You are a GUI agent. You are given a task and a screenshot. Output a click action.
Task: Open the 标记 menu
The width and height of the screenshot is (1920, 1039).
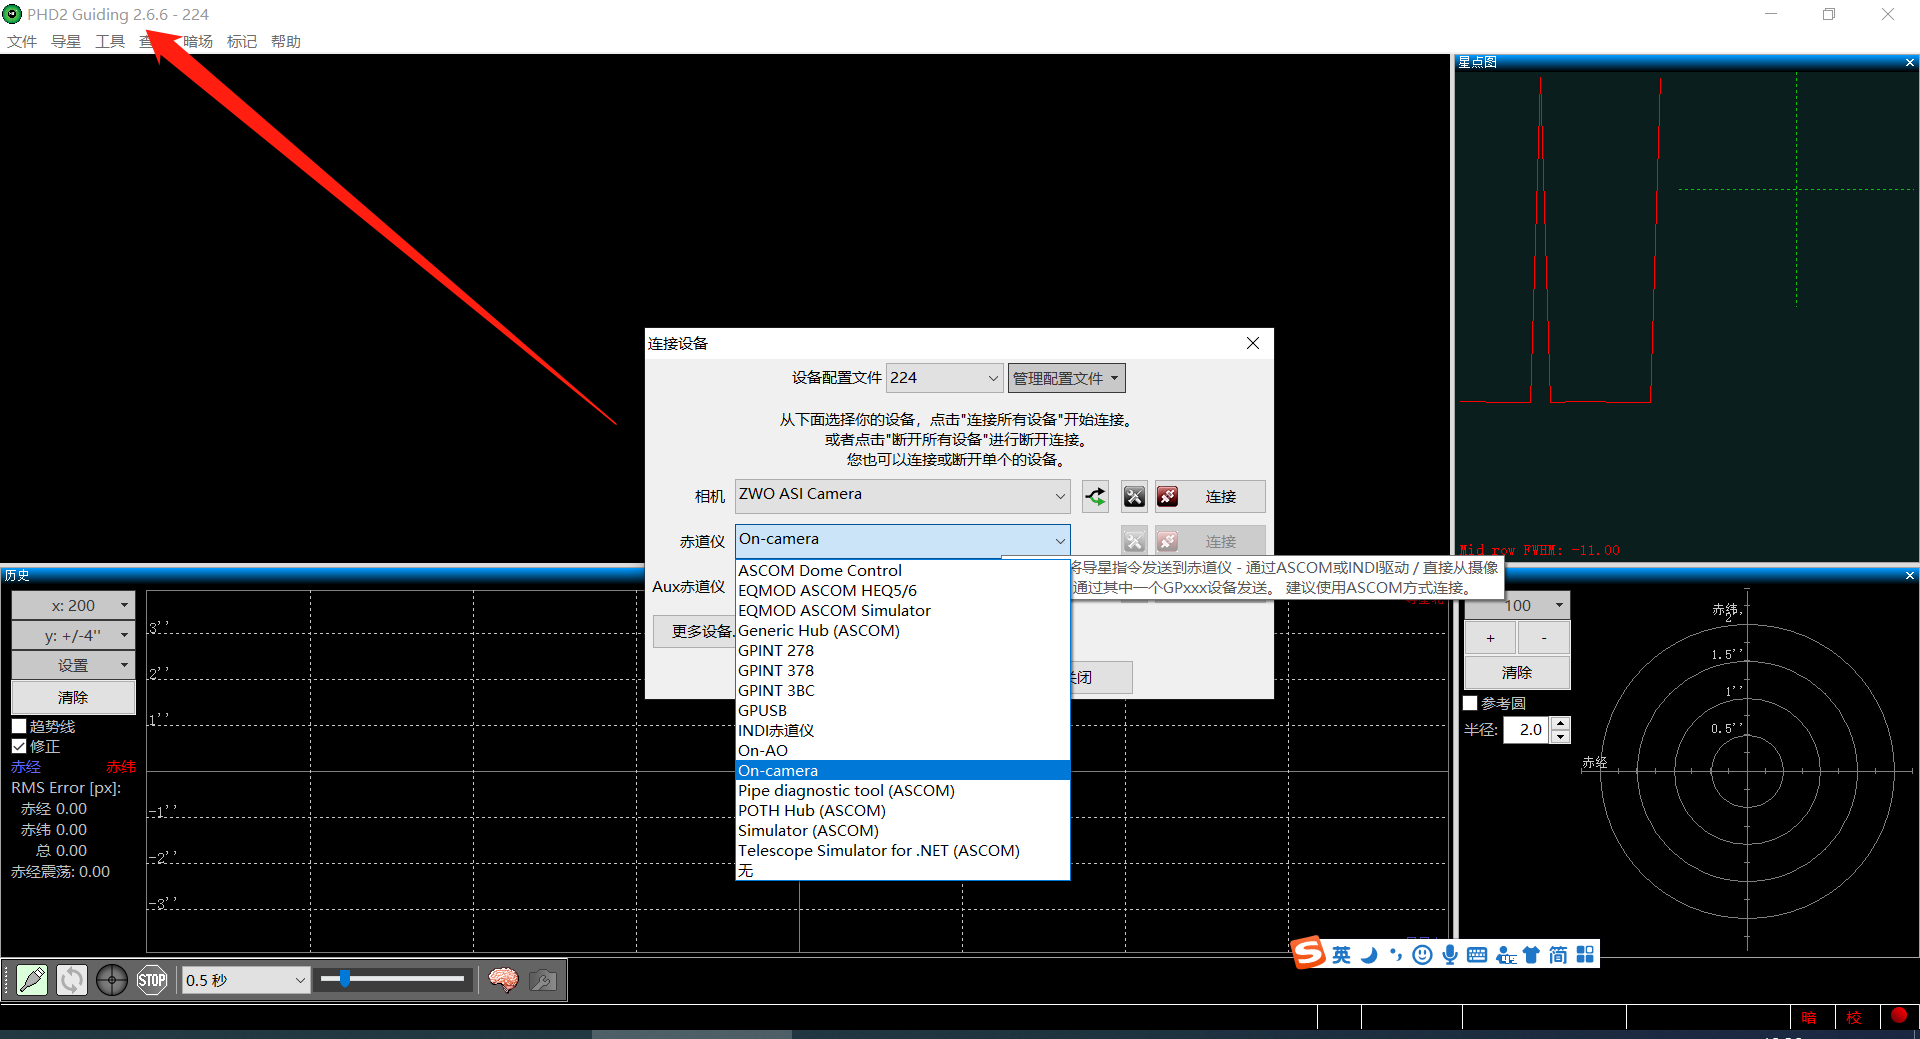242,41
